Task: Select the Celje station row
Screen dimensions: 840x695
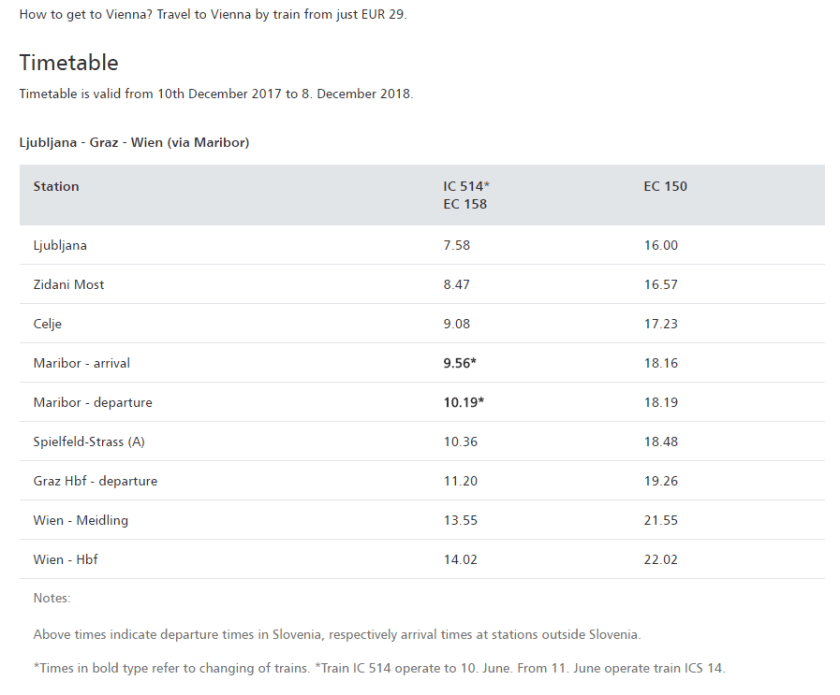Action: pos(49,324)
